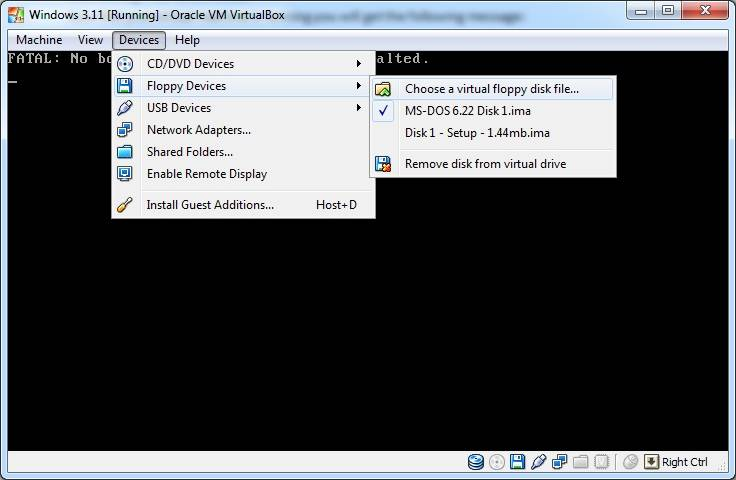The image size is (736, 480).
Task: Open the View menu
Action: click(x=90, y=40)
